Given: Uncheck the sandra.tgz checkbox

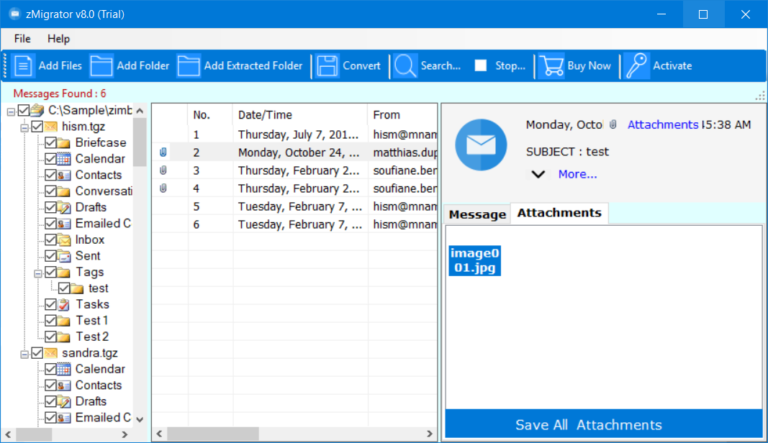Looking at the screenshot, I should tap(37, 353).
